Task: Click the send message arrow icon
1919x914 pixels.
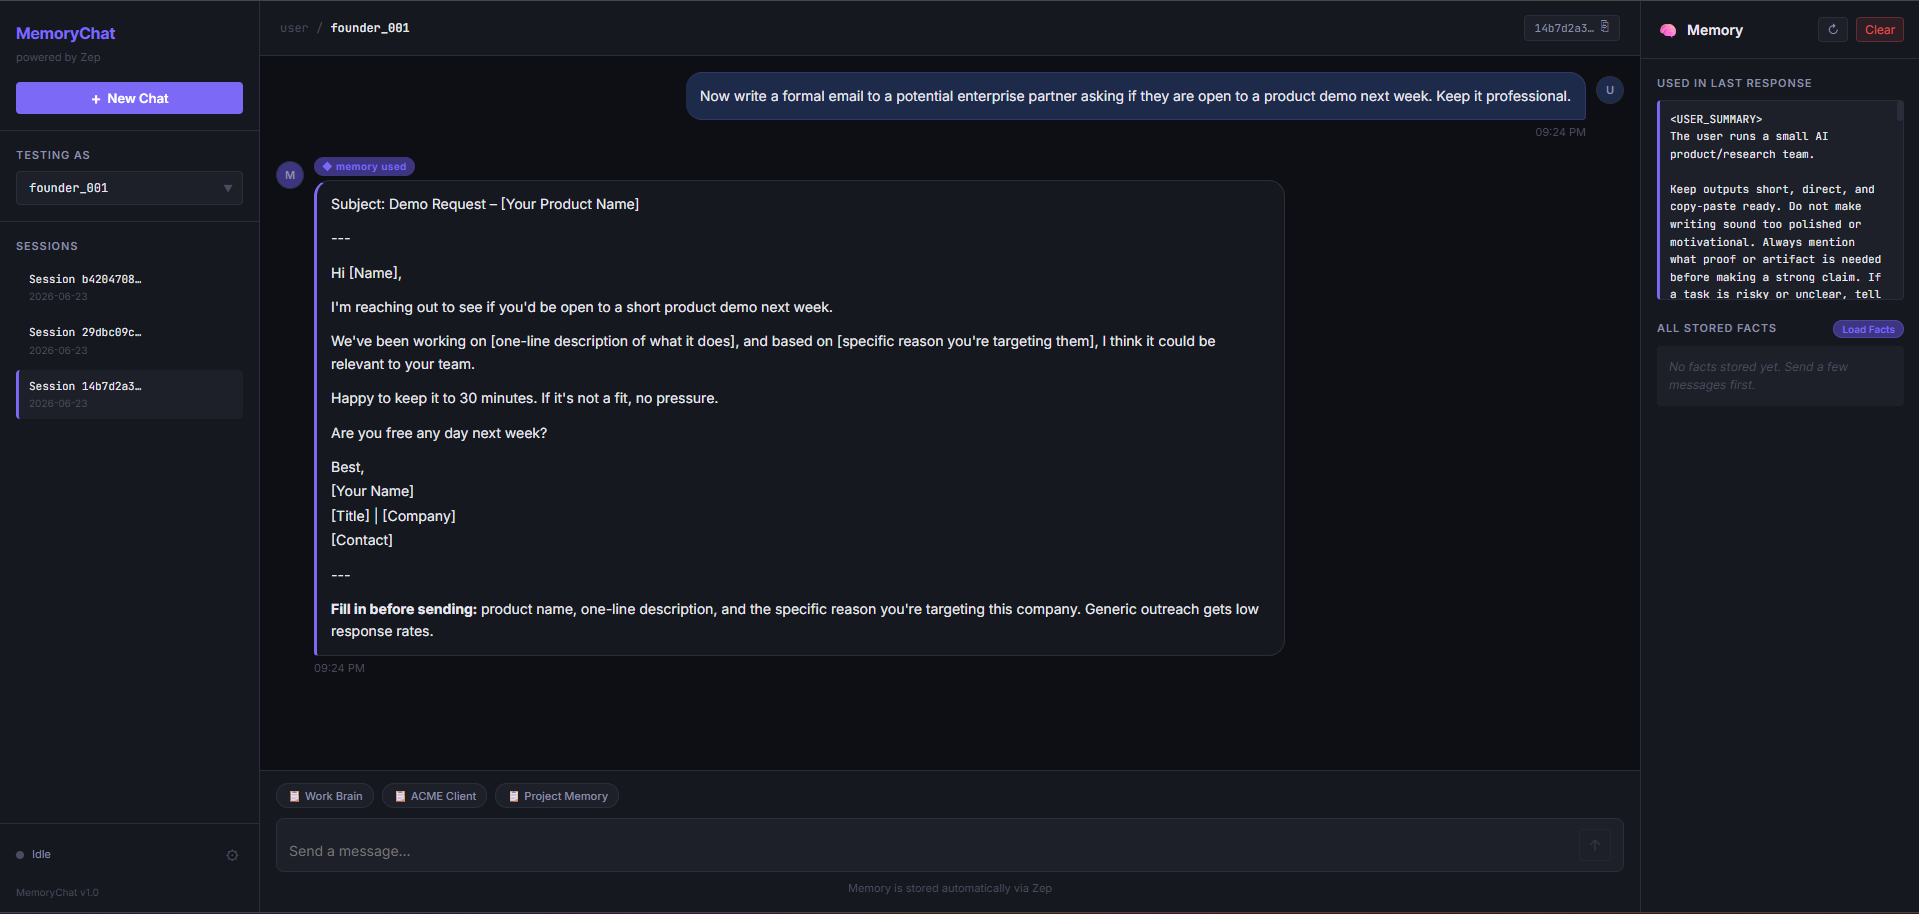Action: click(1595, 845)
